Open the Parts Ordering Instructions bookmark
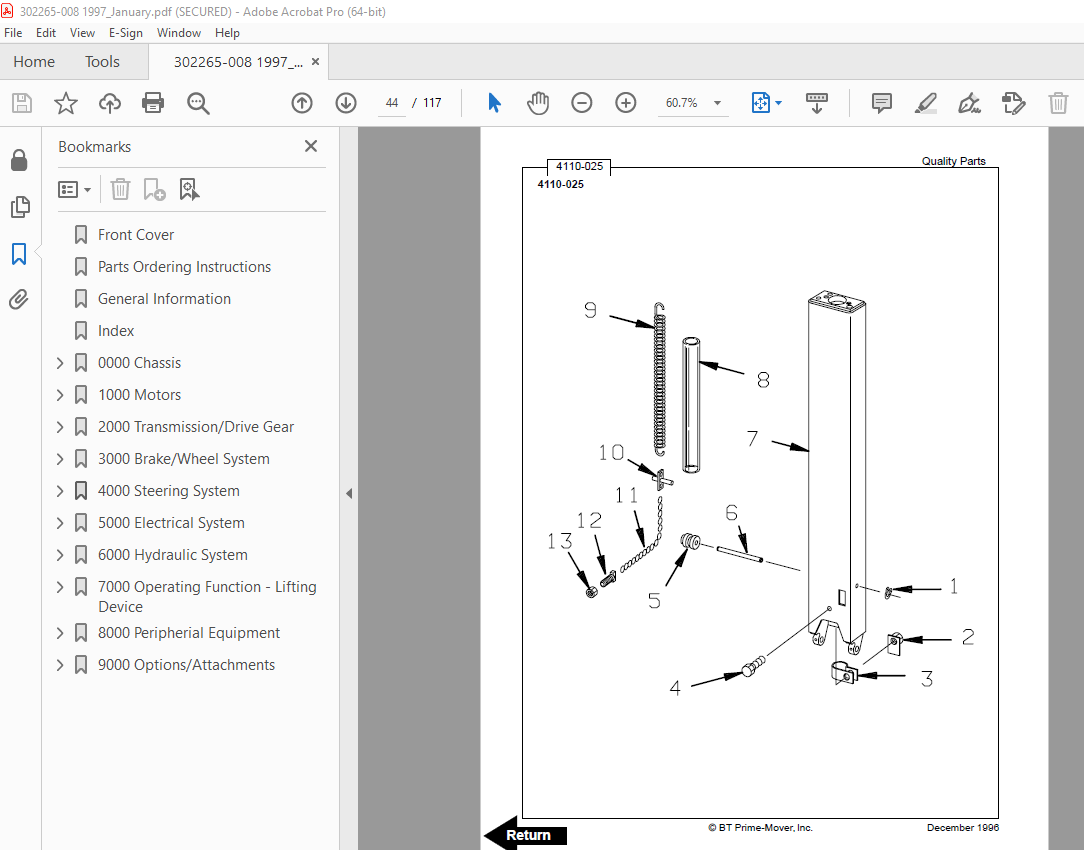1084x850 pixels. click(184, 267)
